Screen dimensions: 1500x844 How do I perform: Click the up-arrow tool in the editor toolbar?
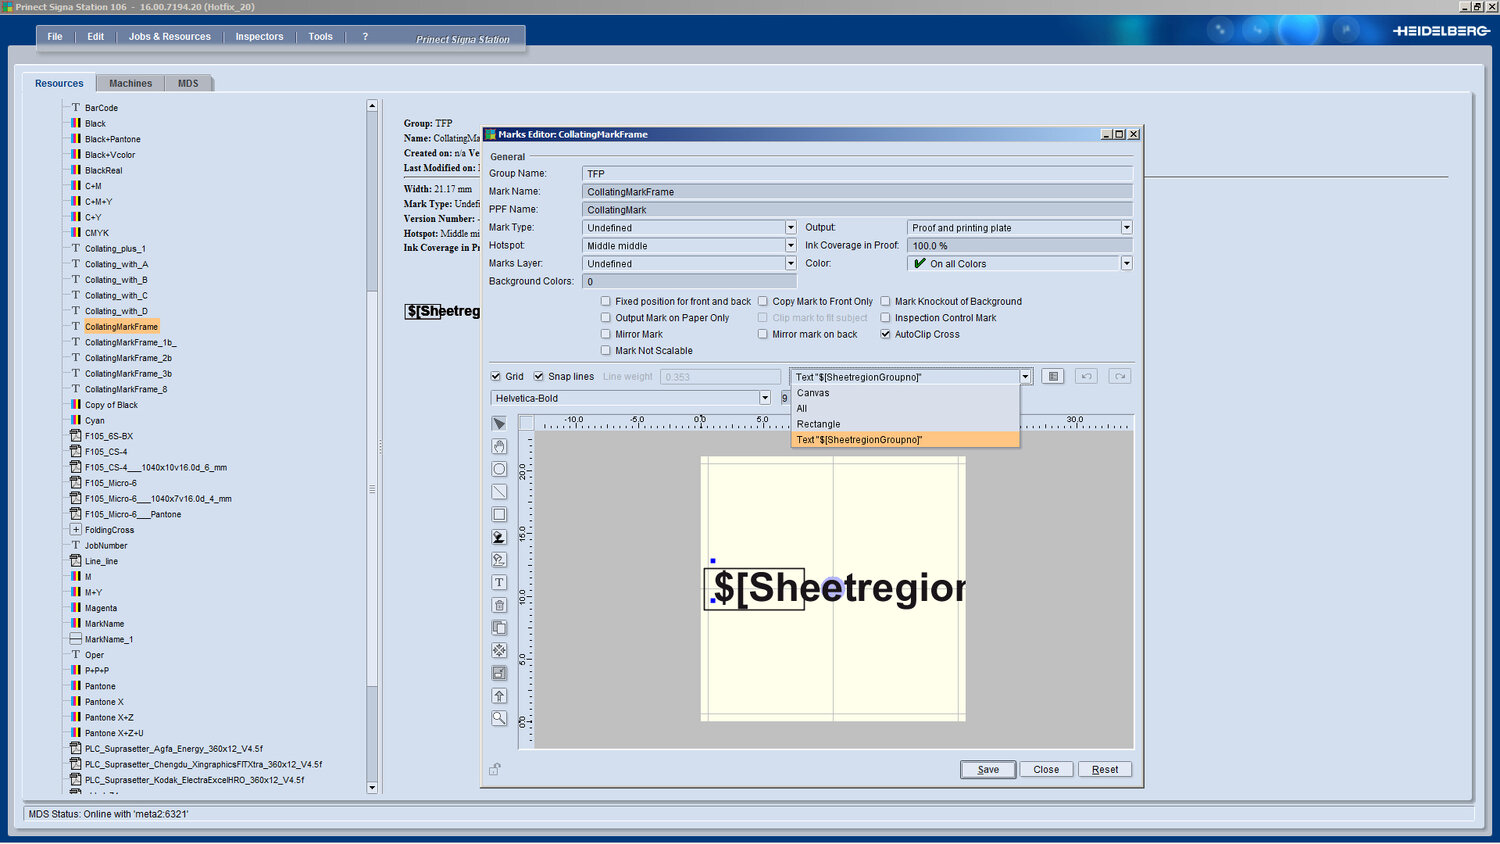coord(499,696)
